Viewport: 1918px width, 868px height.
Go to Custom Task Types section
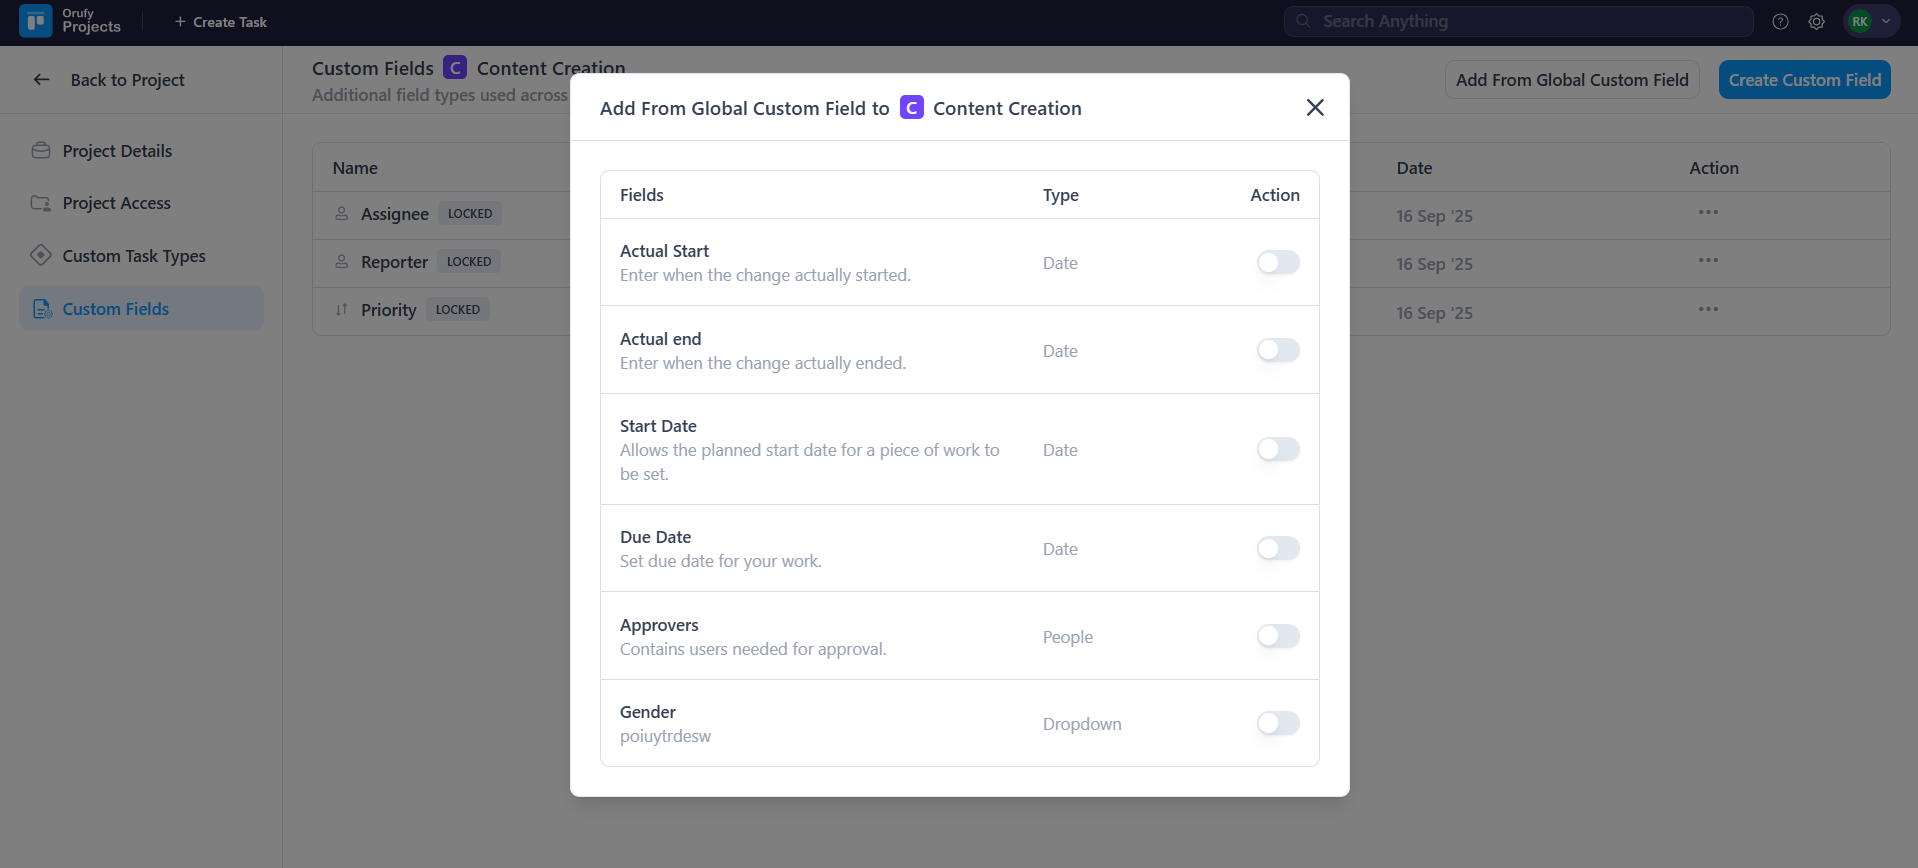(x=134, y=256)
